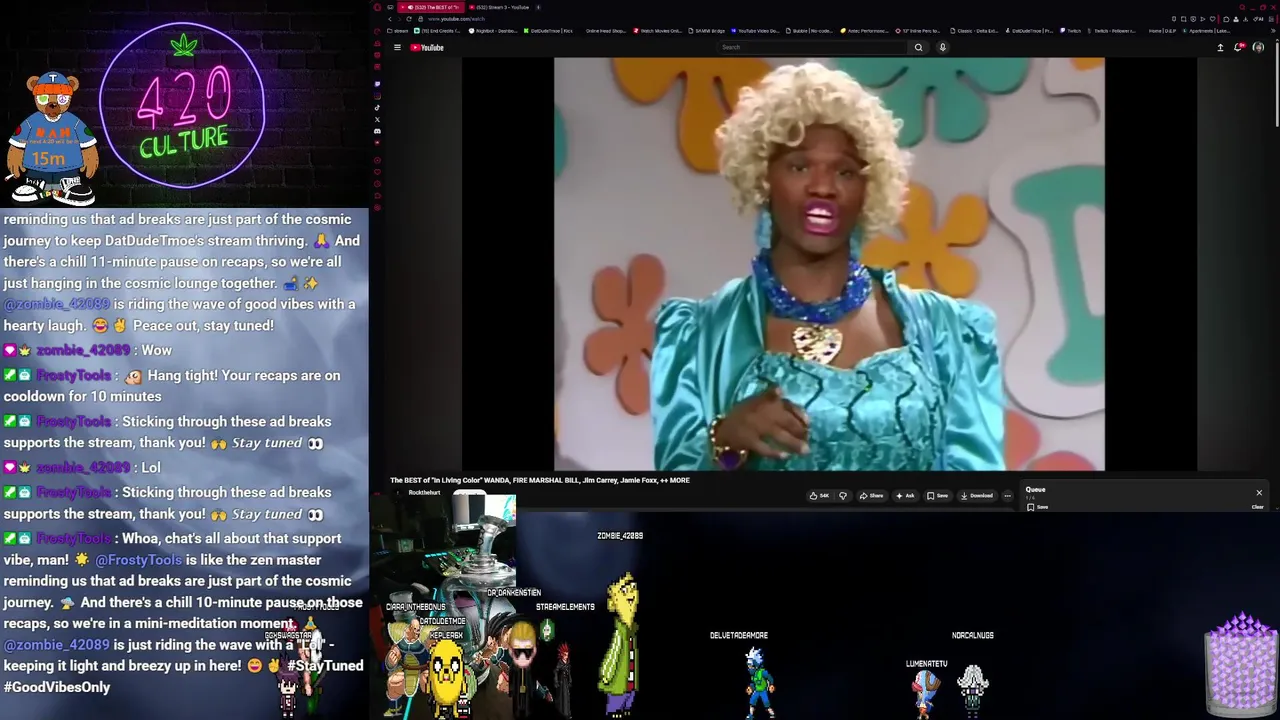1280x720 pixels.
Task: Click zombie_42089 username beside 'Lol'
Action: [x=83, y=467]
